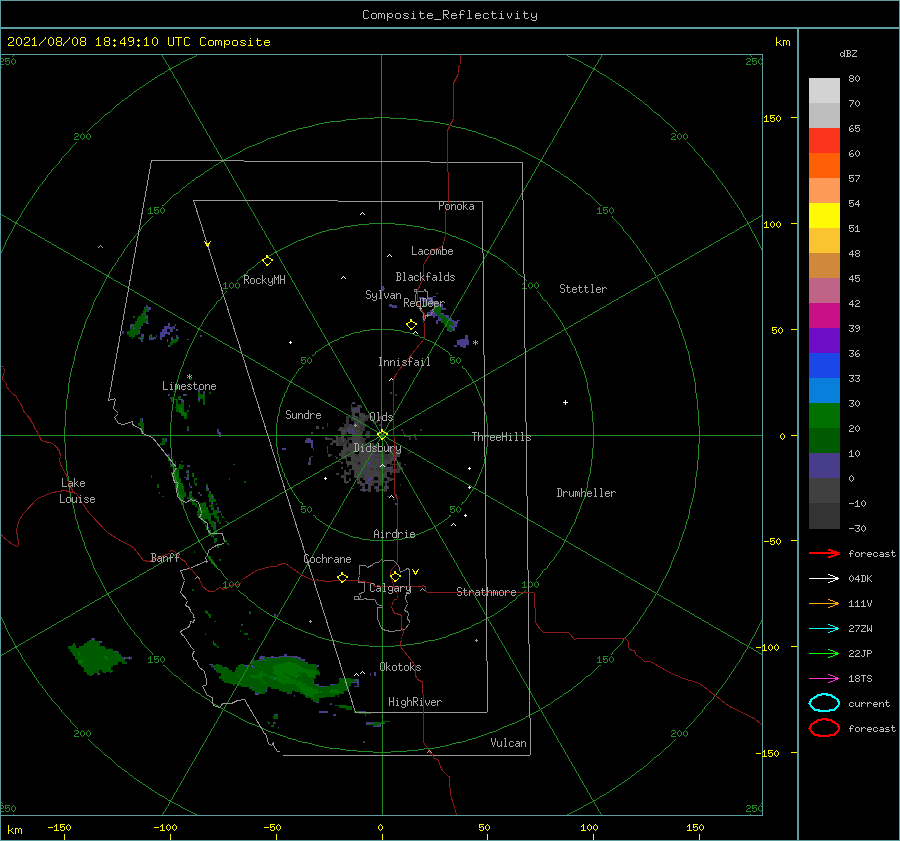900x841 pixels.
Task: Click the yellow V marker northwest of RockyMH
Action: pos(208,244)
